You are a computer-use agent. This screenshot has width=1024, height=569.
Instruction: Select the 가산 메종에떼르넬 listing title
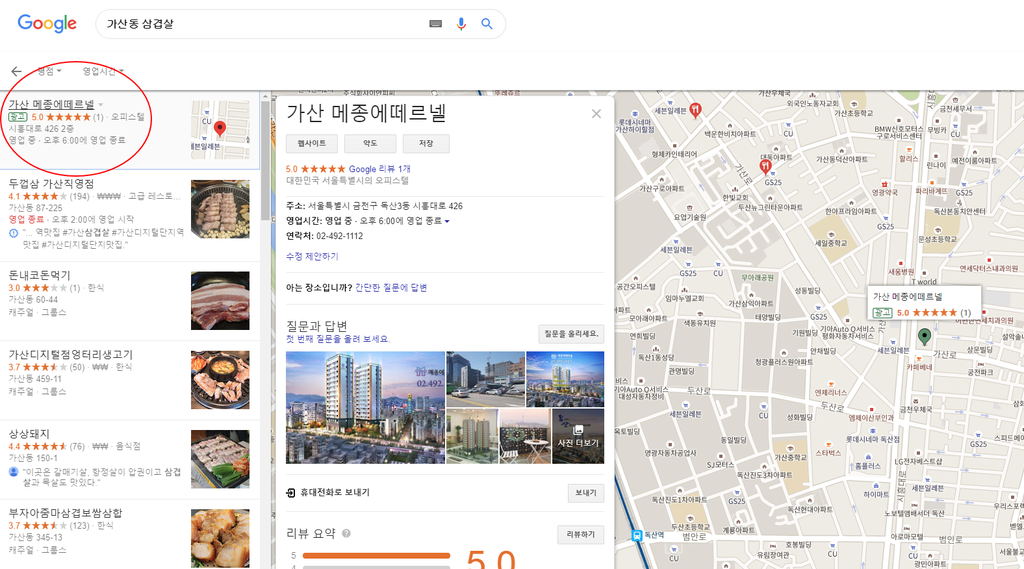point(51,105)
